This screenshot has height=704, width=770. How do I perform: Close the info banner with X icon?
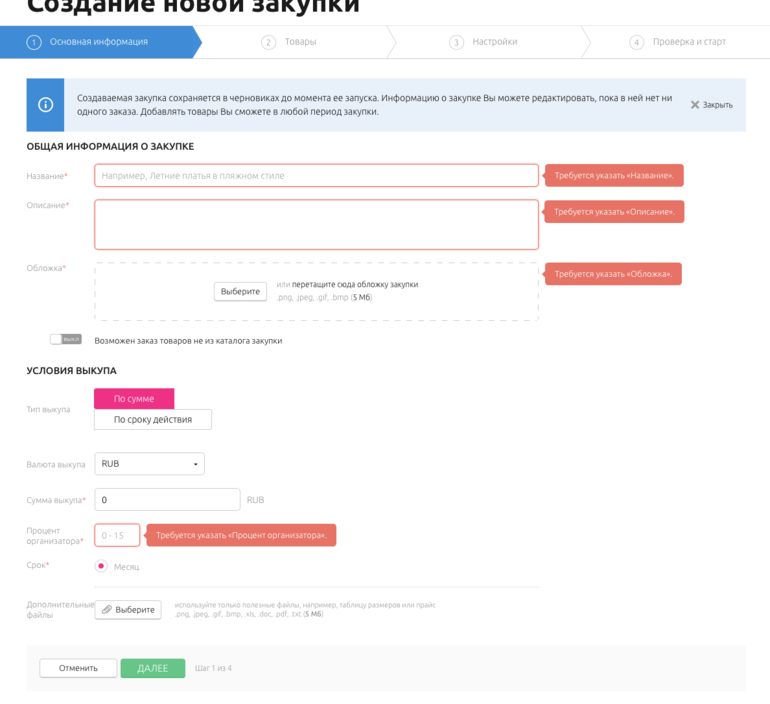point(695,105)
